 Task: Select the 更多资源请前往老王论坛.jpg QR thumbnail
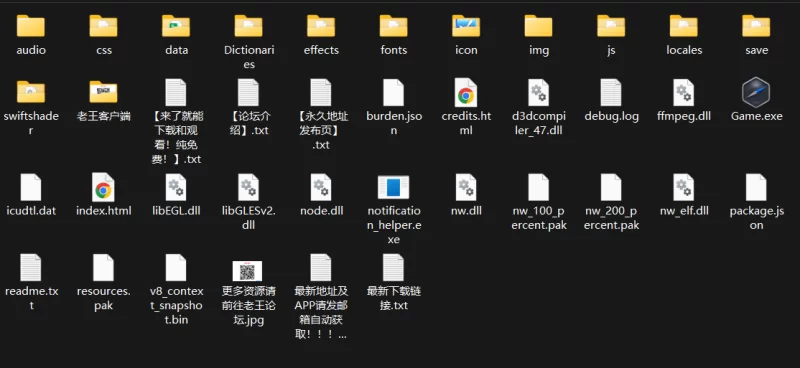coord(247,271)
